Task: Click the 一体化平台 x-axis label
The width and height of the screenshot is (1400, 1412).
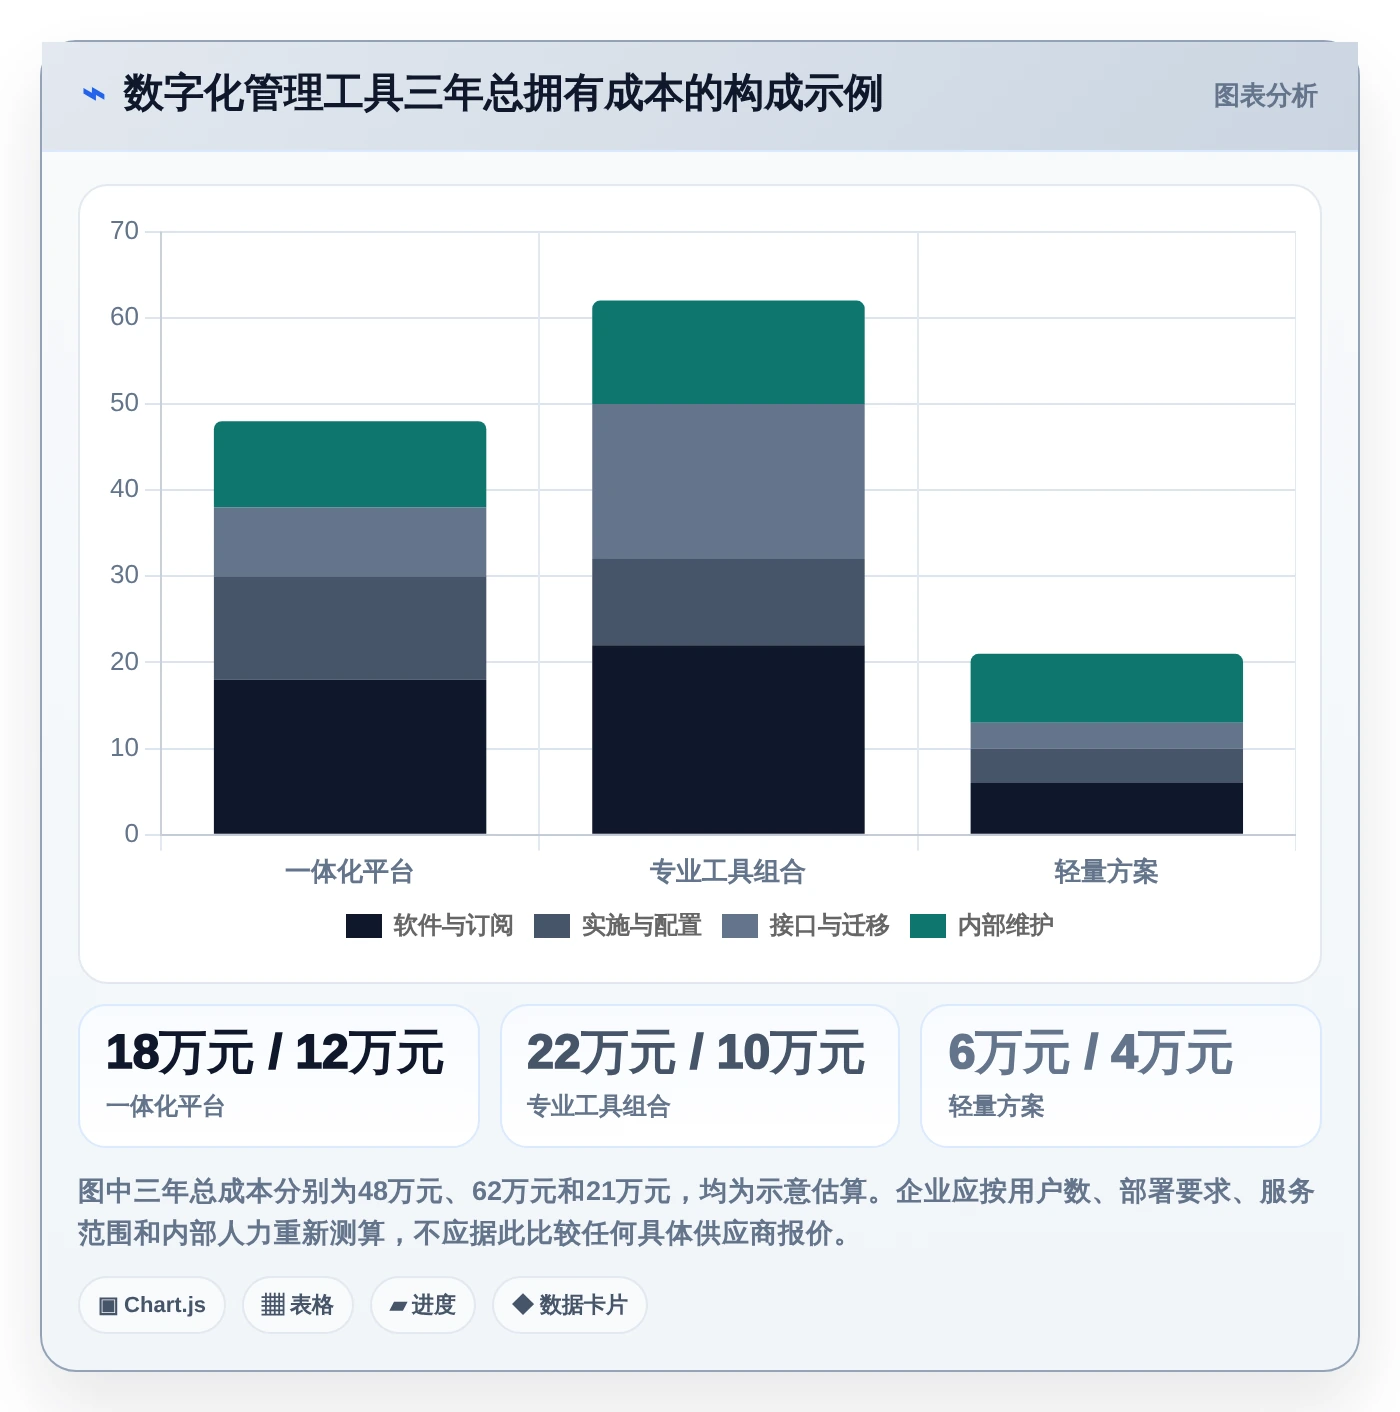Action: [350, 872]
